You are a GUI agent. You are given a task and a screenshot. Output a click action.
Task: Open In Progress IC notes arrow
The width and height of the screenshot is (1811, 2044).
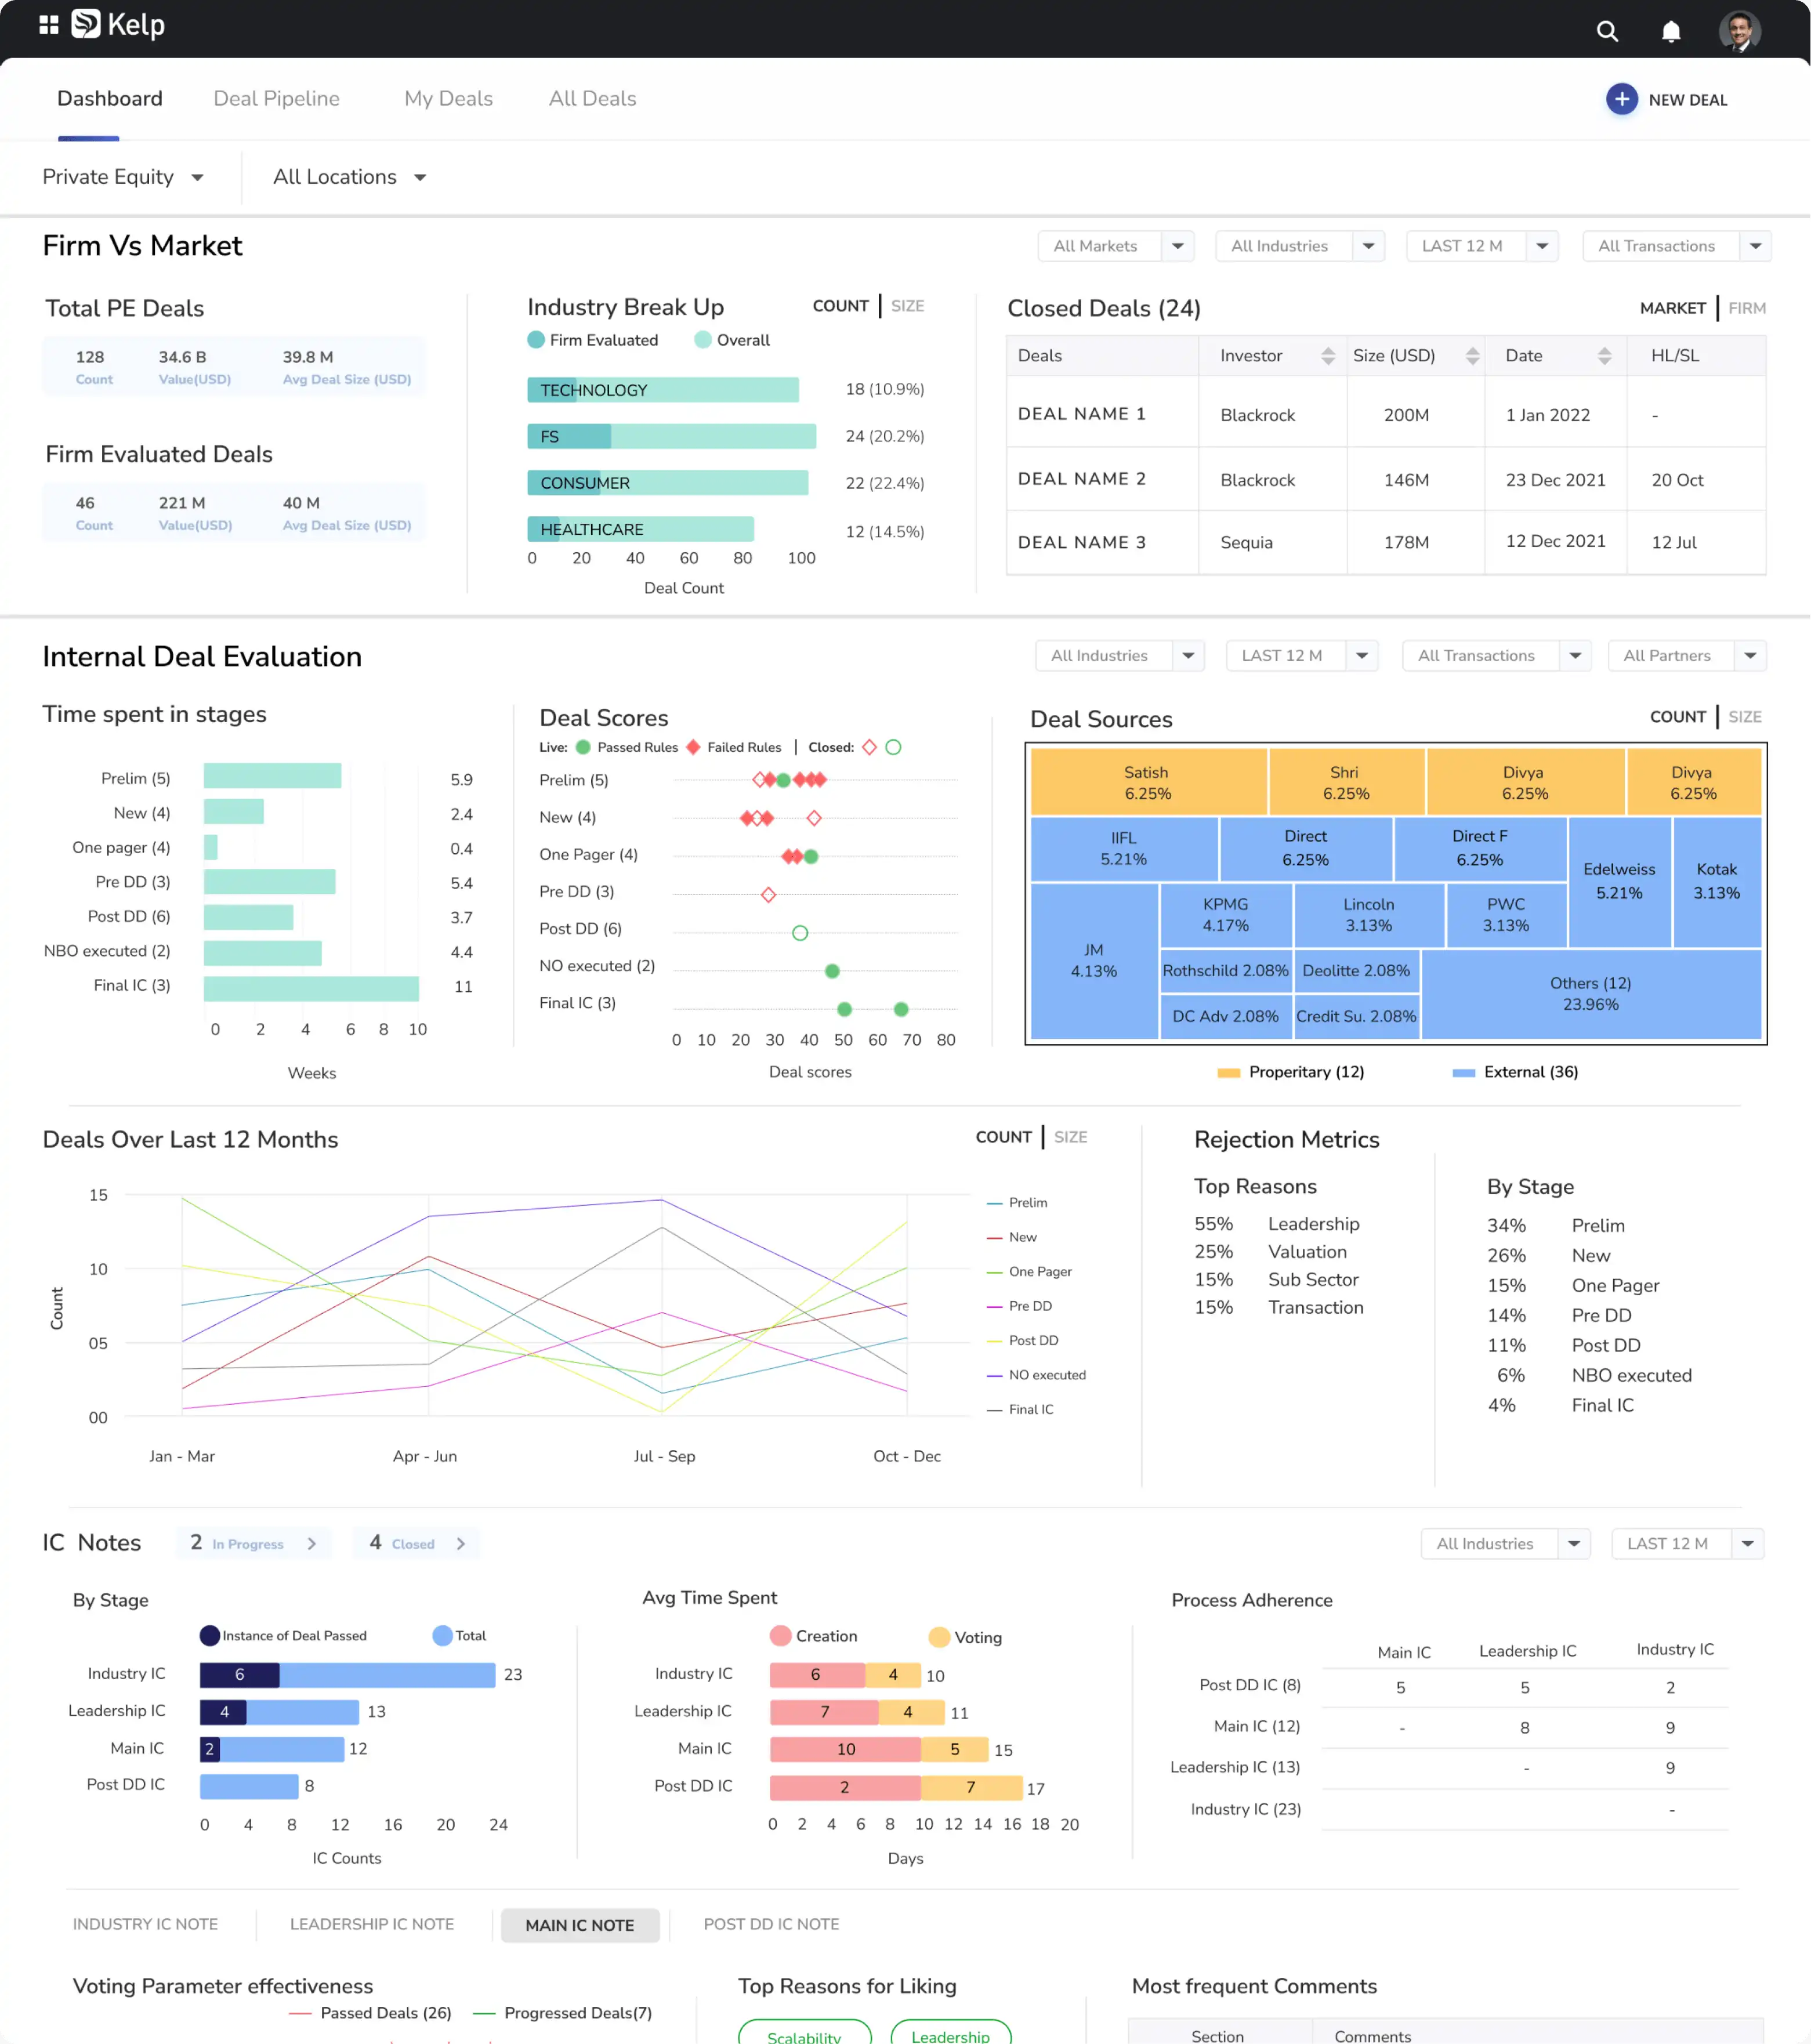click(312, 1543)
